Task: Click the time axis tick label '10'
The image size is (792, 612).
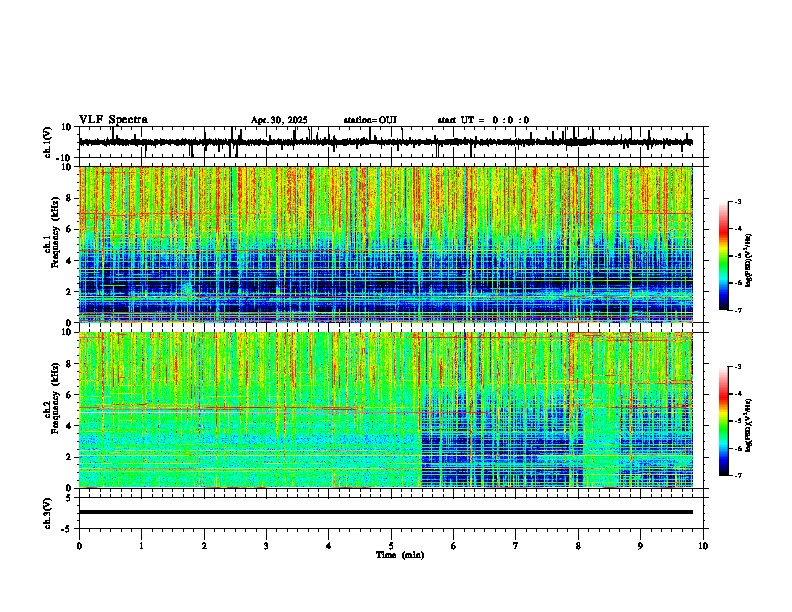Action: 703,546
